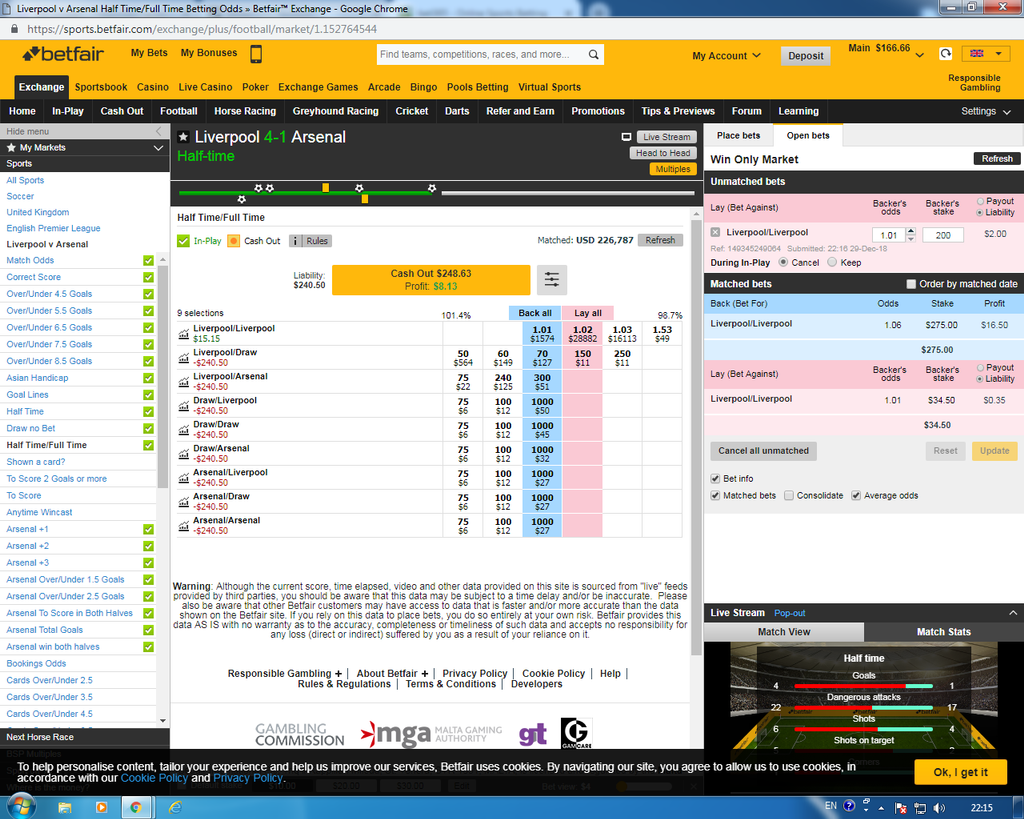Click Cancel all unmatched
Viewport: 1024px width, 819px height.
(x=763, y=451)
